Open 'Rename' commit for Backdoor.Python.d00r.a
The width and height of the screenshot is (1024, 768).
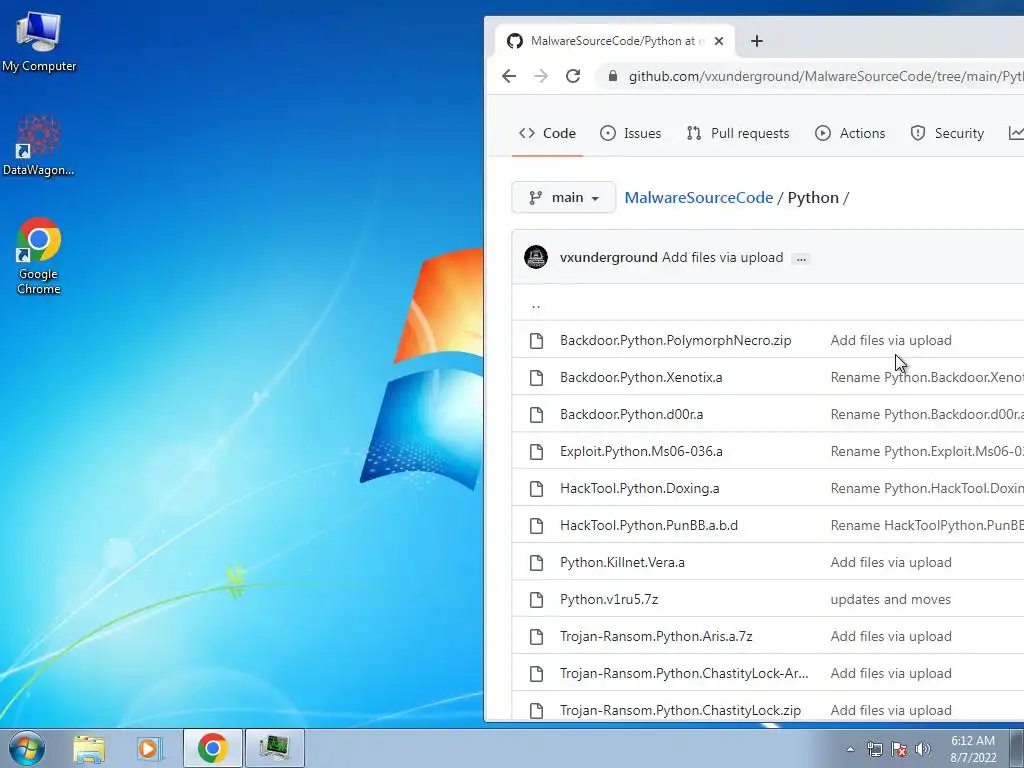(x=927, y=414)
